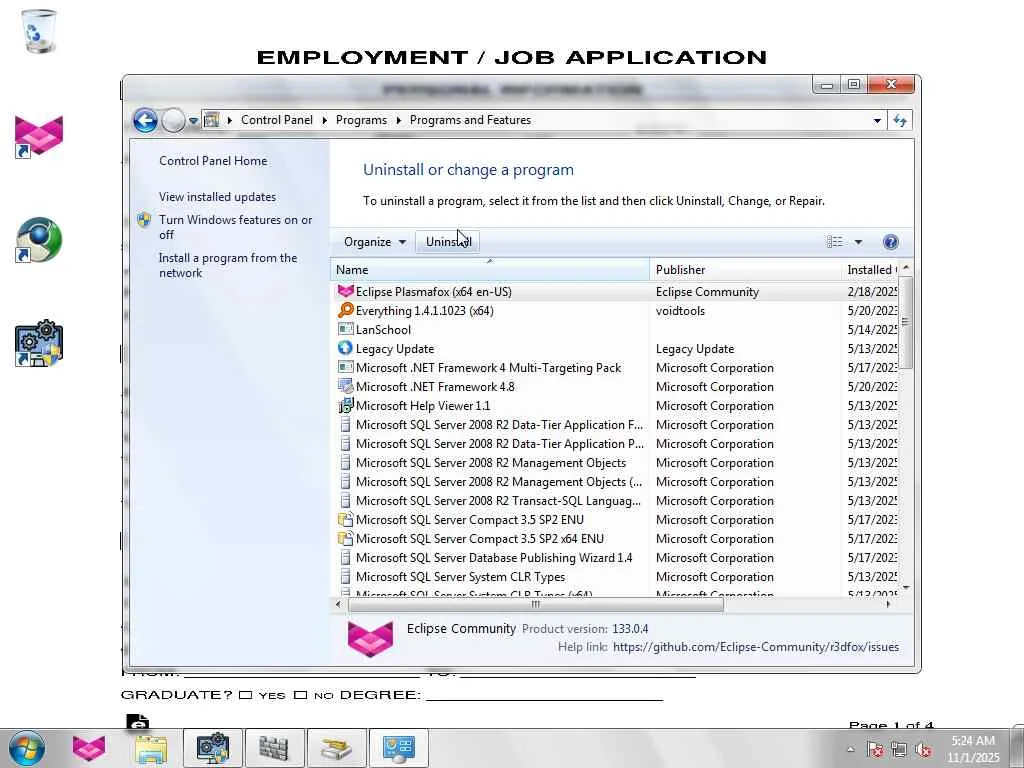Image resolution: width=1024 pixels, height=768 pixels.
Task: Click the Plasmafox desktop shortcut
Action: point(39,135)
